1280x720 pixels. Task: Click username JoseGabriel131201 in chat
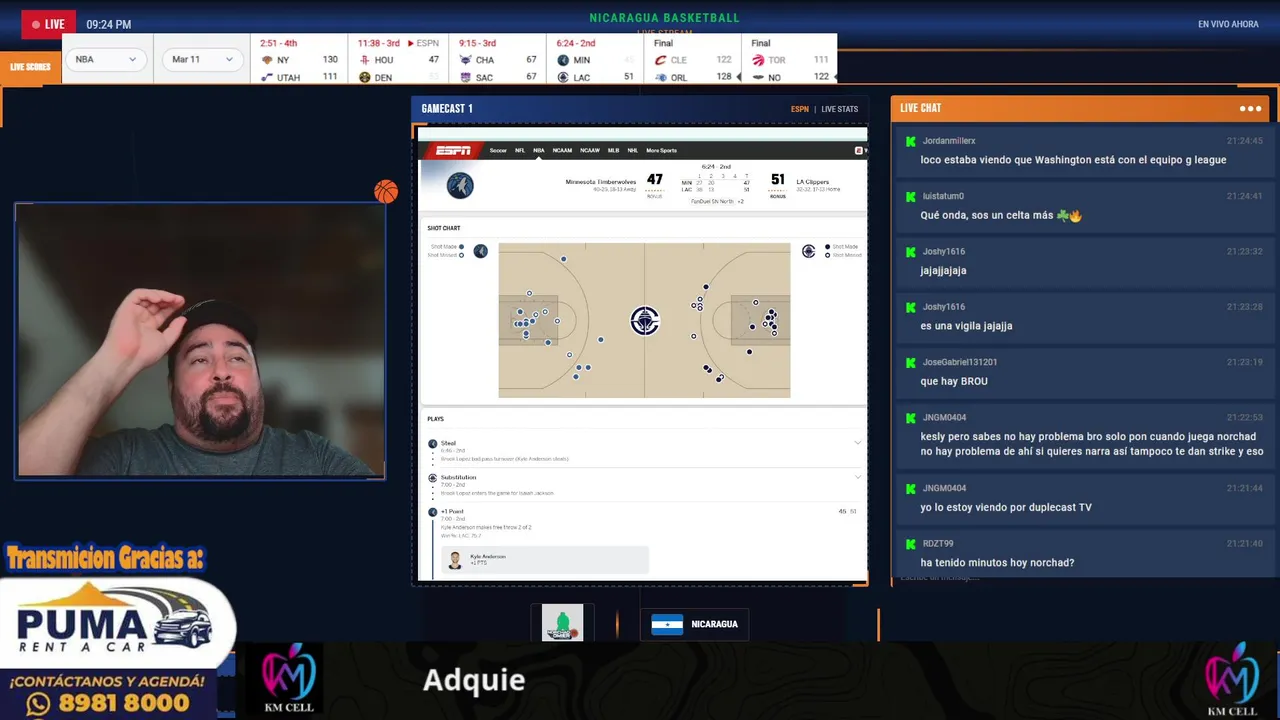959,362
